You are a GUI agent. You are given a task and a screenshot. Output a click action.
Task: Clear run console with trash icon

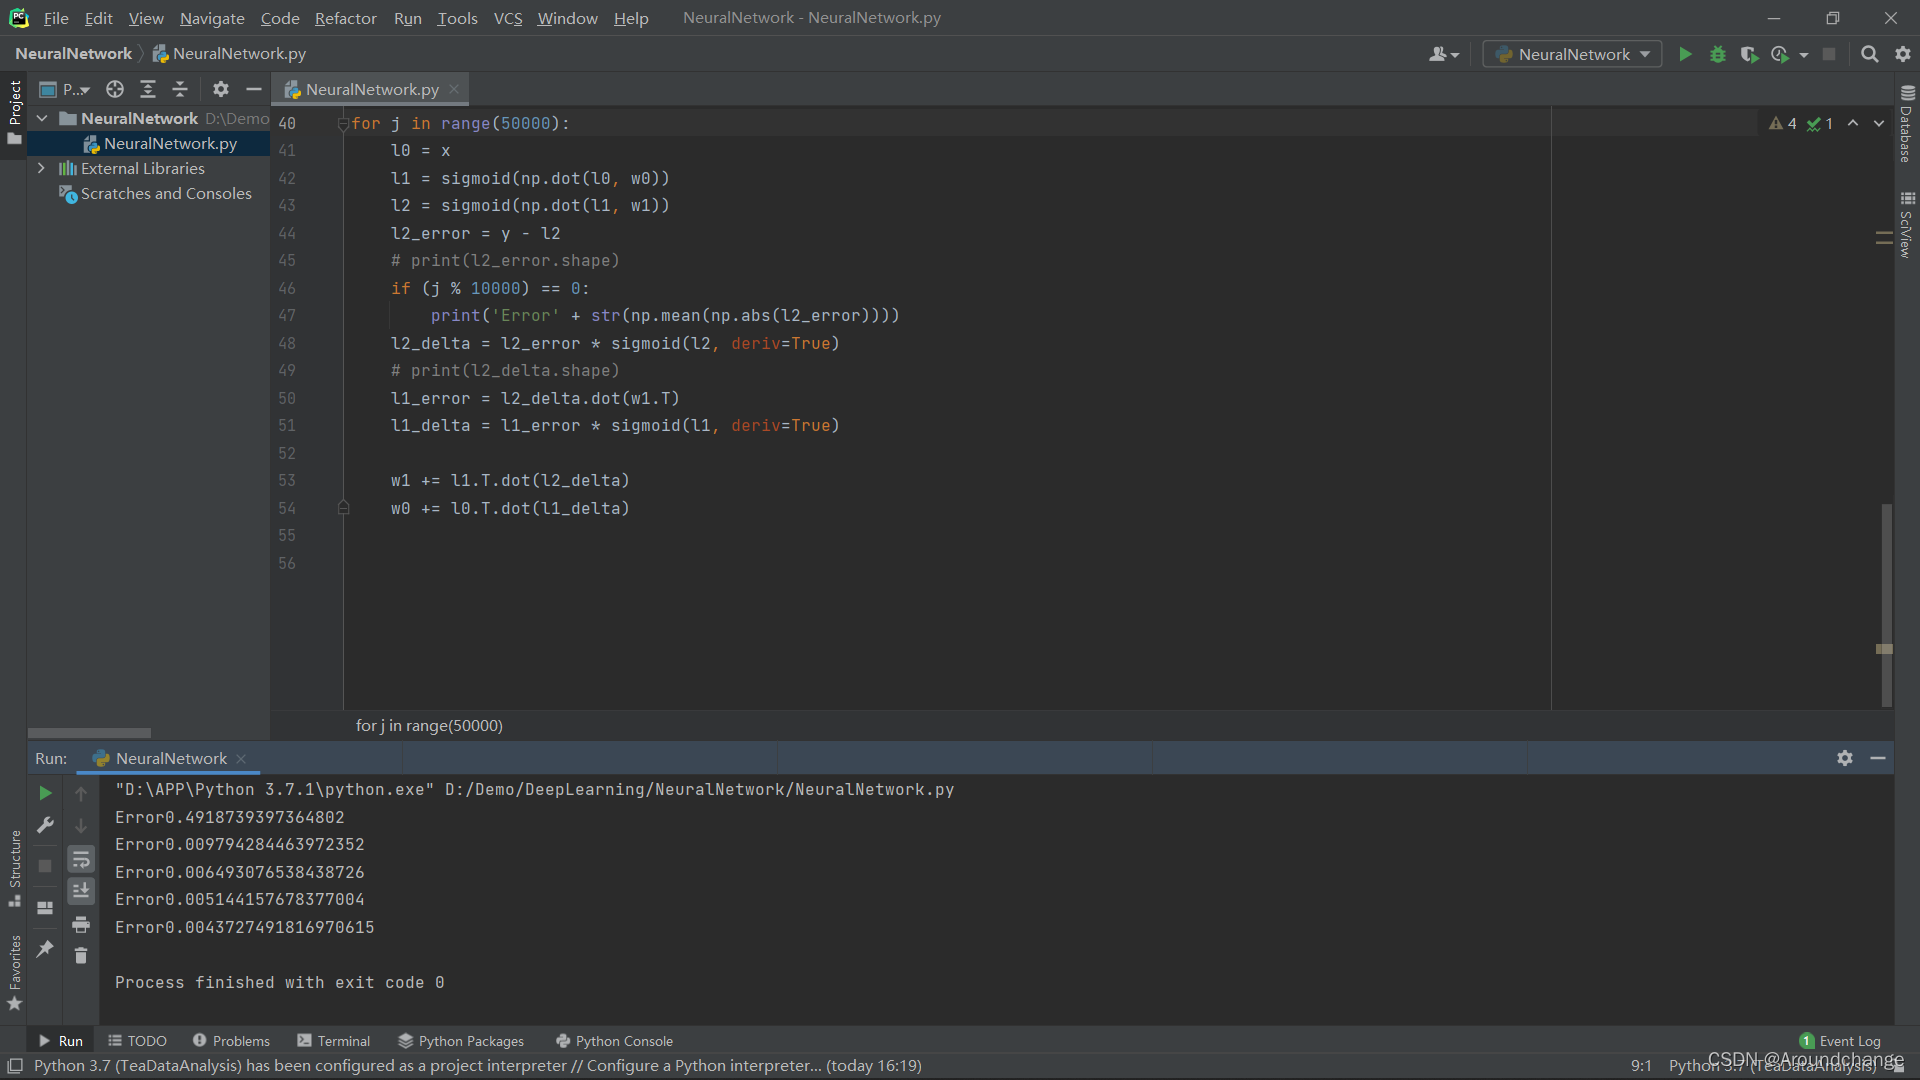coord(81,956)
